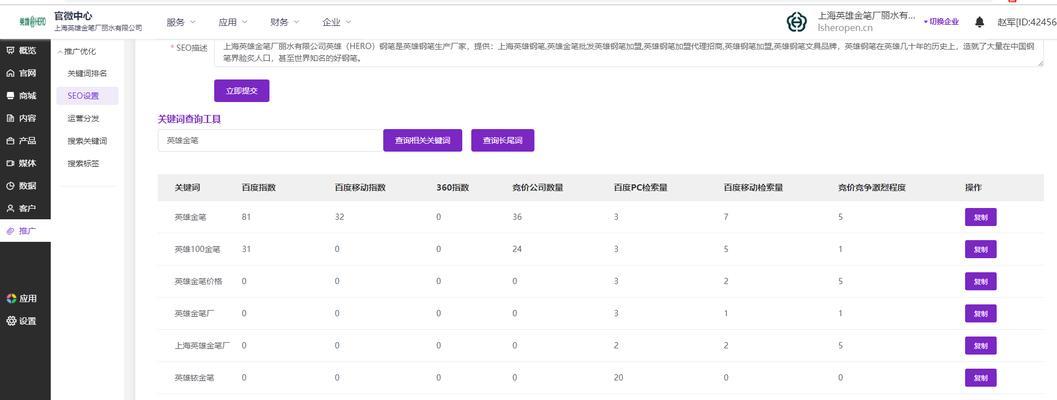This screenshot has width=1057, height=400.
Task: Click the company round logo in header
Action: 796,22
